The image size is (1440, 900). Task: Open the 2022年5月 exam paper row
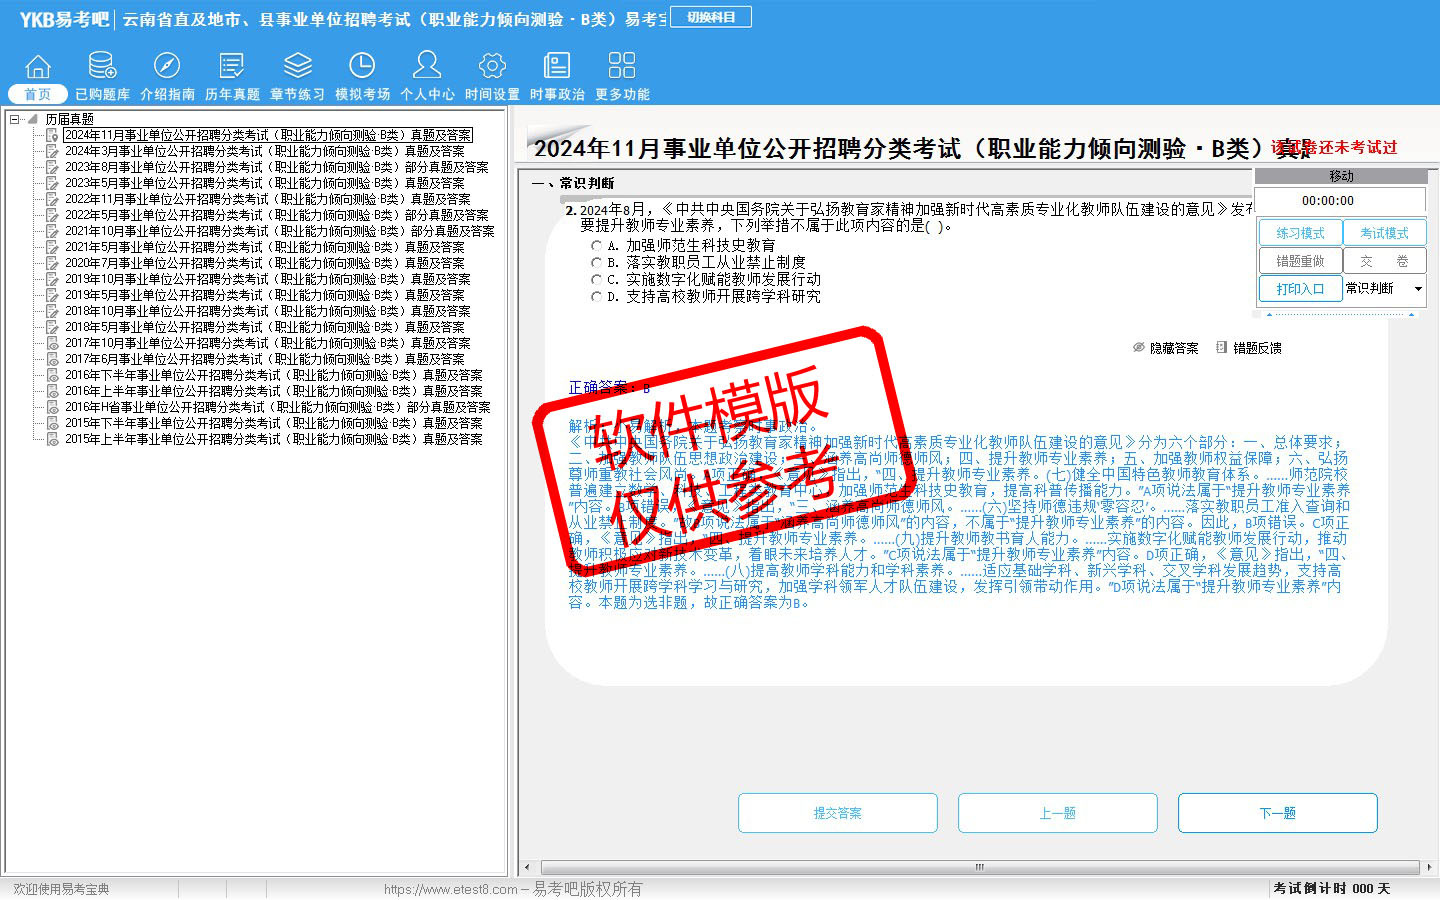276,215
